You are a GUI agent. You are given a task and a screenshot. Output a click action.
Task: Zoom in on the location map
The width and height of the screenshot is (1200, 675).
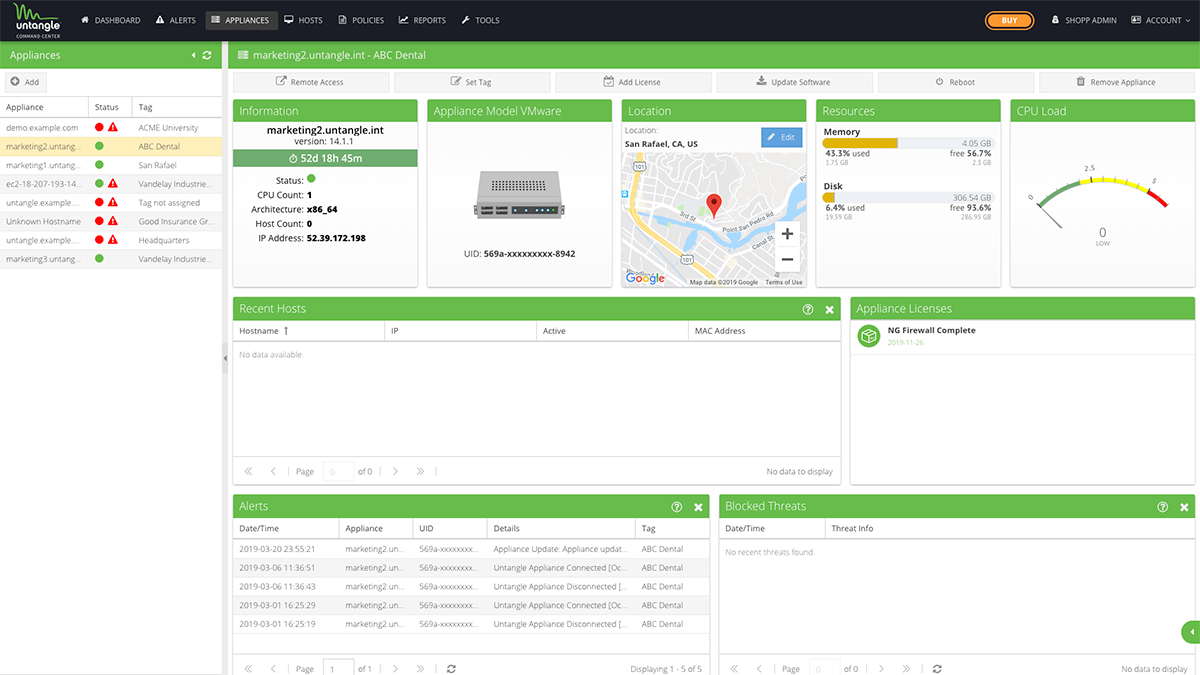(x=787, y=234)
